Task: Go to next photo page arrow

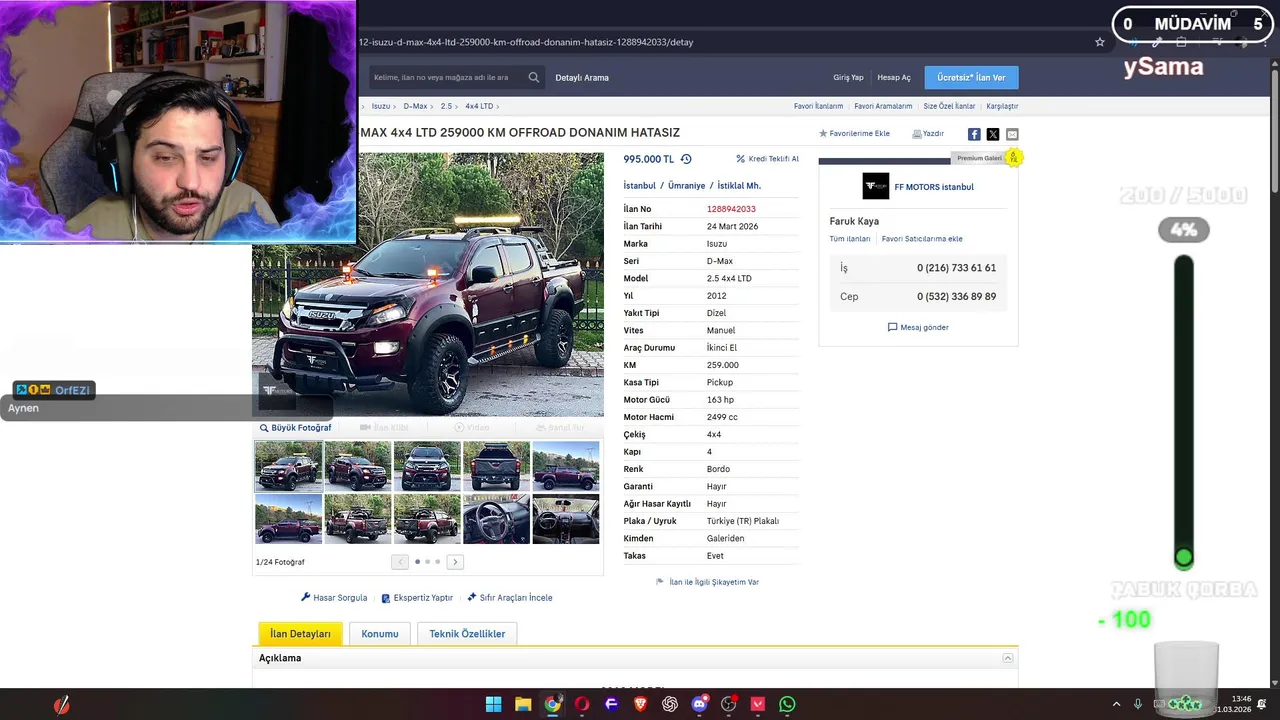Action: coord(455,562)
